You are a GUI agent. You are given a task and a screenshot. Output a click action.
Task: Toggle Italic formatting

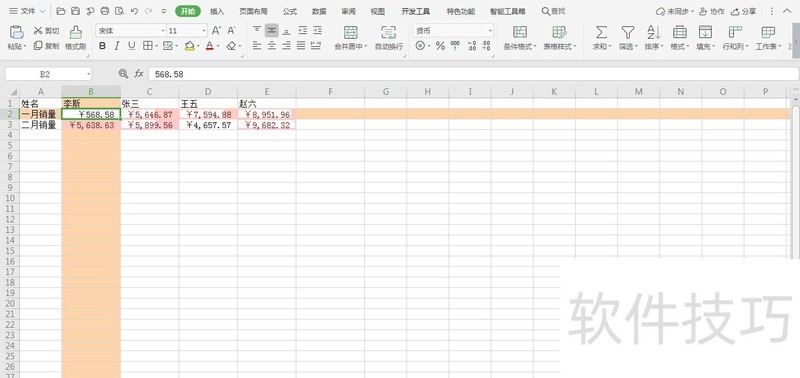coord(117,46)
